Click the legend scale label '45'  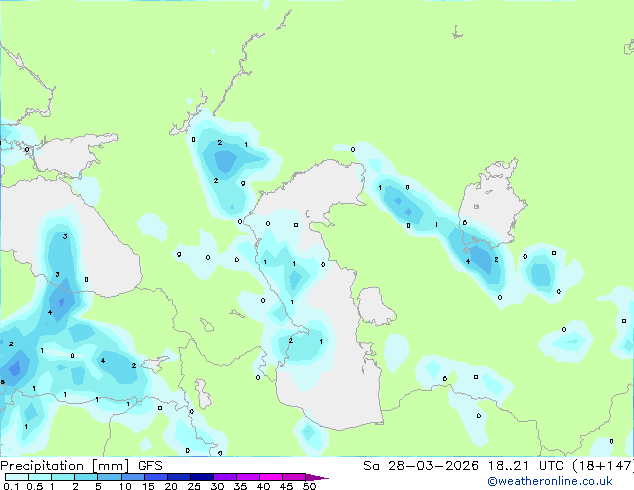(287, 486)
